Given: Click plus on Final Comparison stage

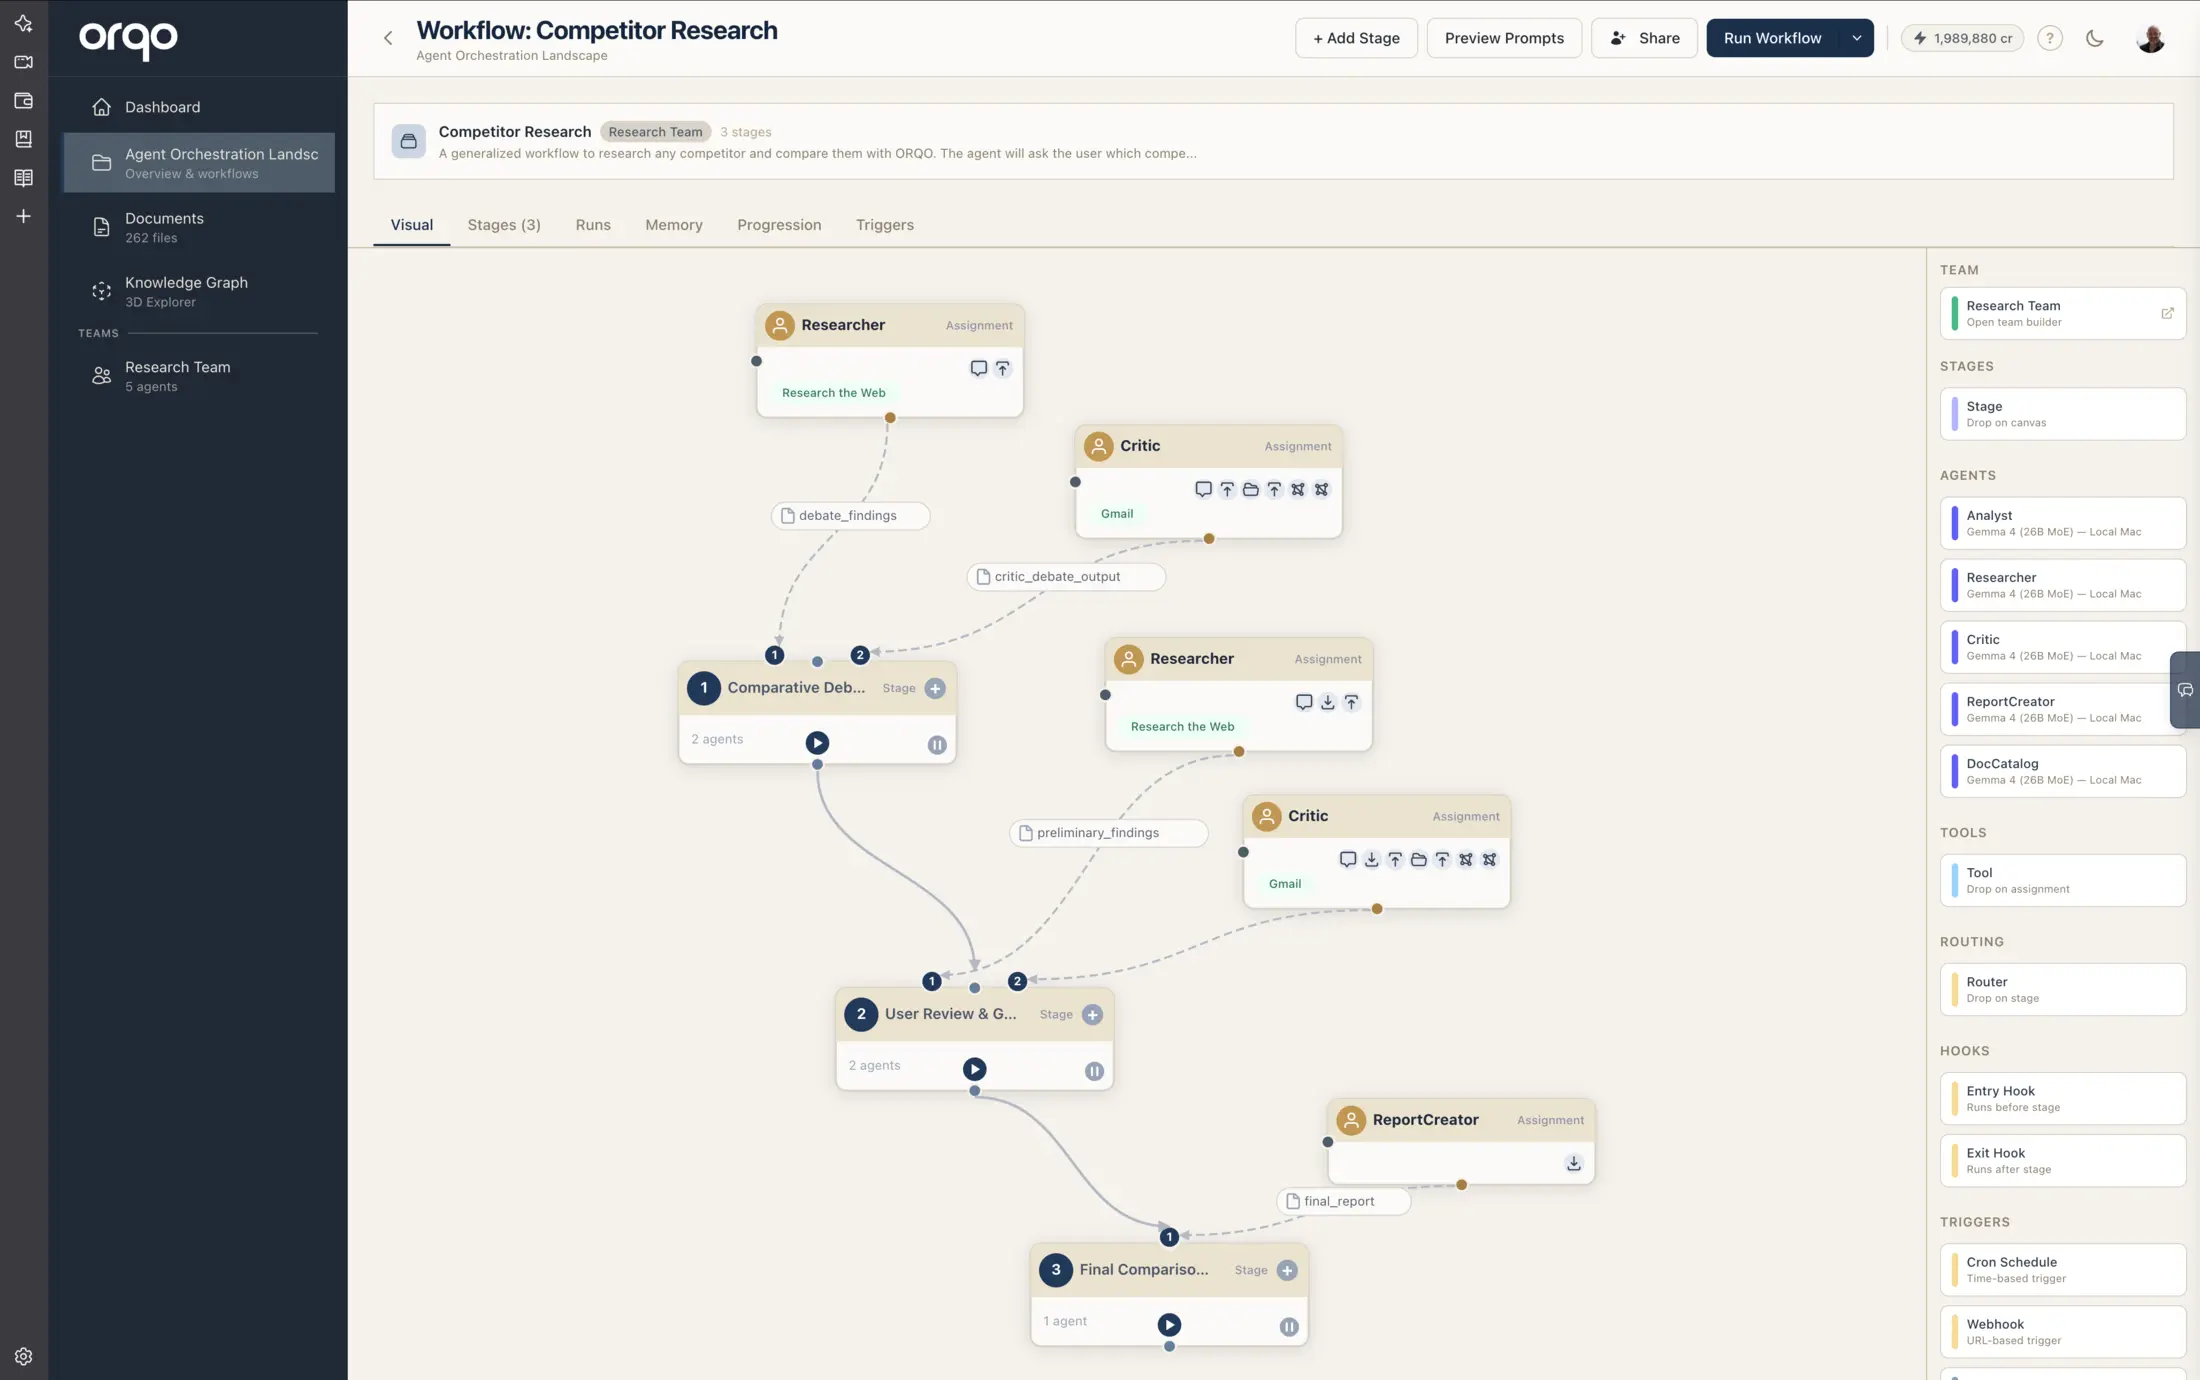Looking at the screenshot, I should [x=1287, y=1270].
